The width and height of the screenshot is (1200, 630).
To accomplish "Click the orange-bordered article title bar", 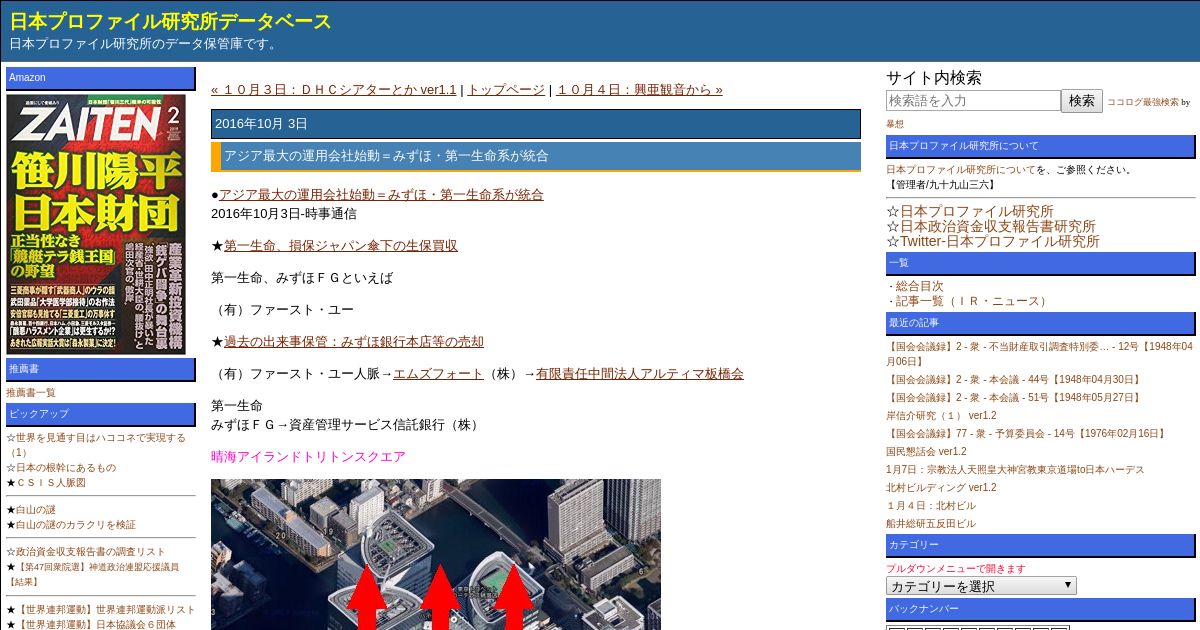I will click(536, 157).
